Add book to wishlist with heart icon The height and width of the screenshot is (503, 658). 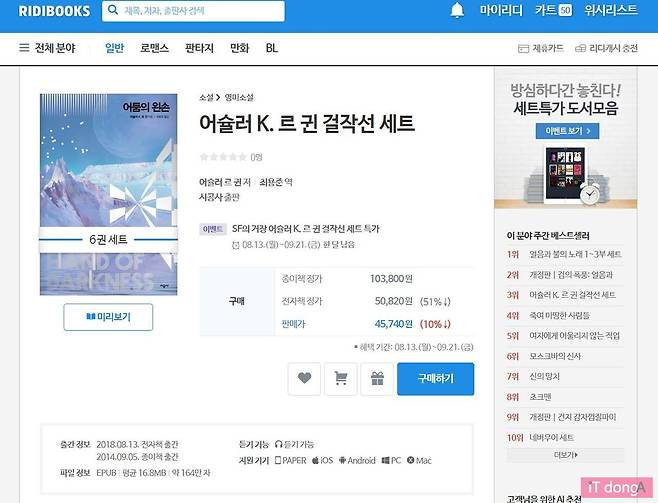click(304, 379)
